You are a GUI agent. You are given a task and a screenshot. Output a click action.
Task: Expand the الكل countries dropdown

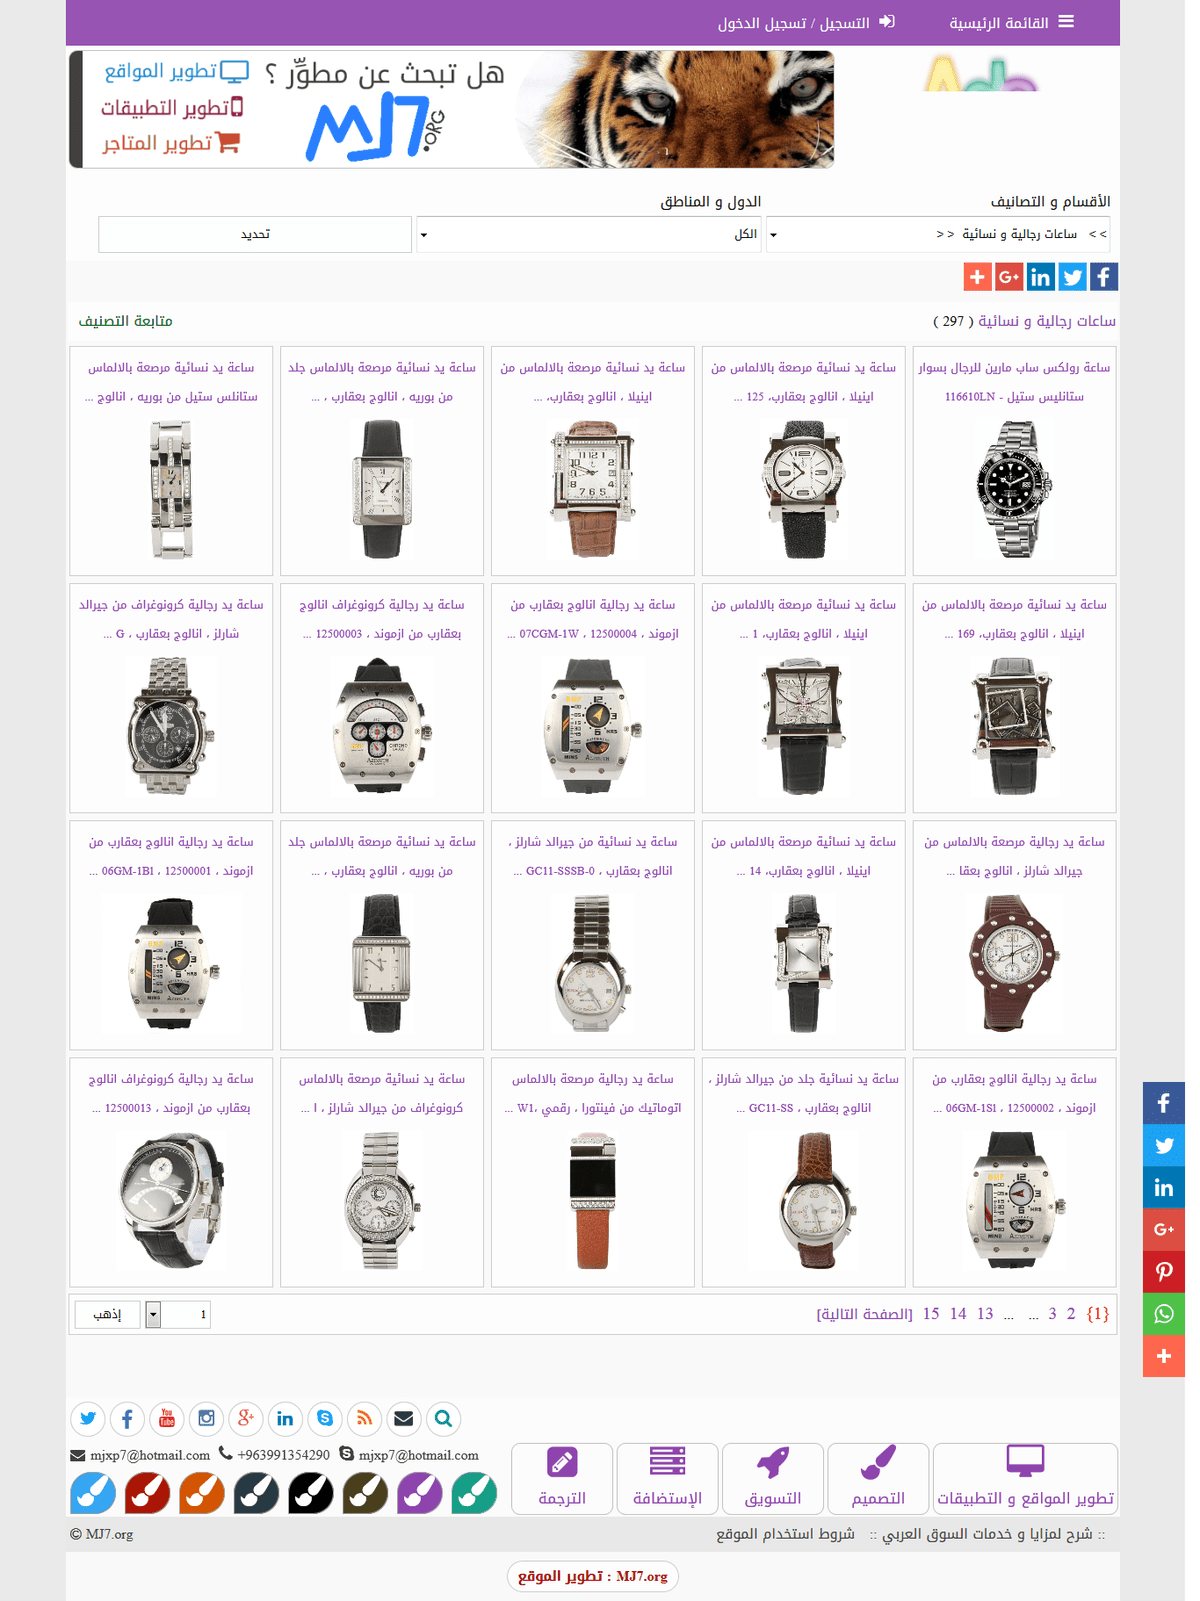pyautogui.click(x=589, y=234)
